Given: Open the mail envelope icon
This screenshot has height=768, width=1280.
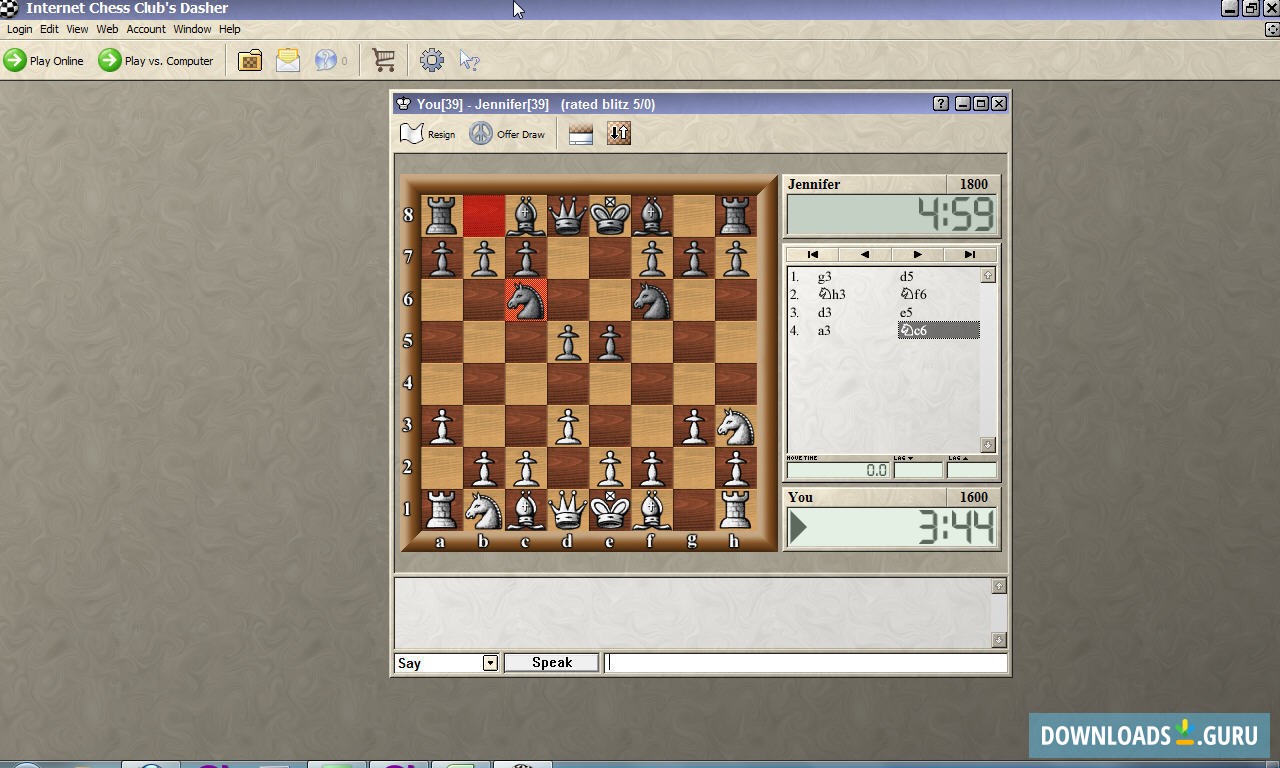Looking at the screenshot, I should click(288, 61).
